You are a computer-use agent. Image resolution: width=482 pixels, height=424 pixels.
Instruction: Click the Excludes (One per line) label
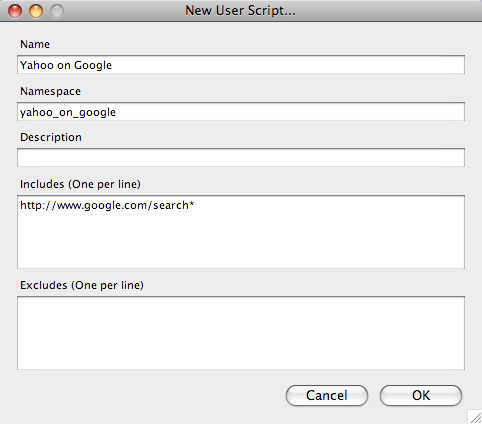82,285
